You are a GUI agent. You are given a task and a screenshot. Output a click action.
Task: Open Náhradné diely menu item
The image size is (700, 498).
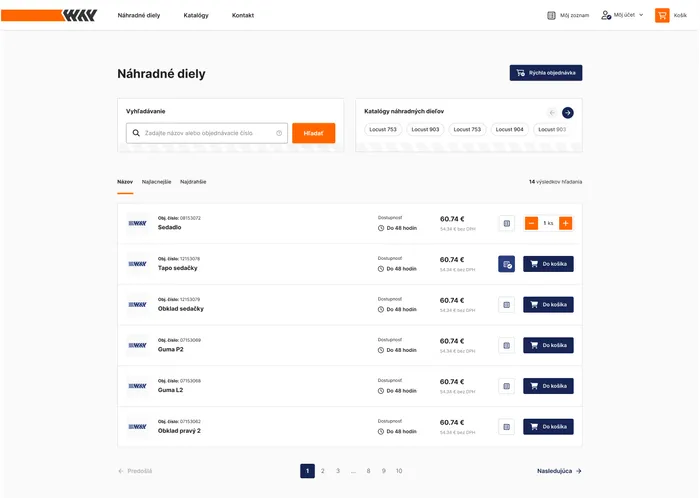[139, 15]
